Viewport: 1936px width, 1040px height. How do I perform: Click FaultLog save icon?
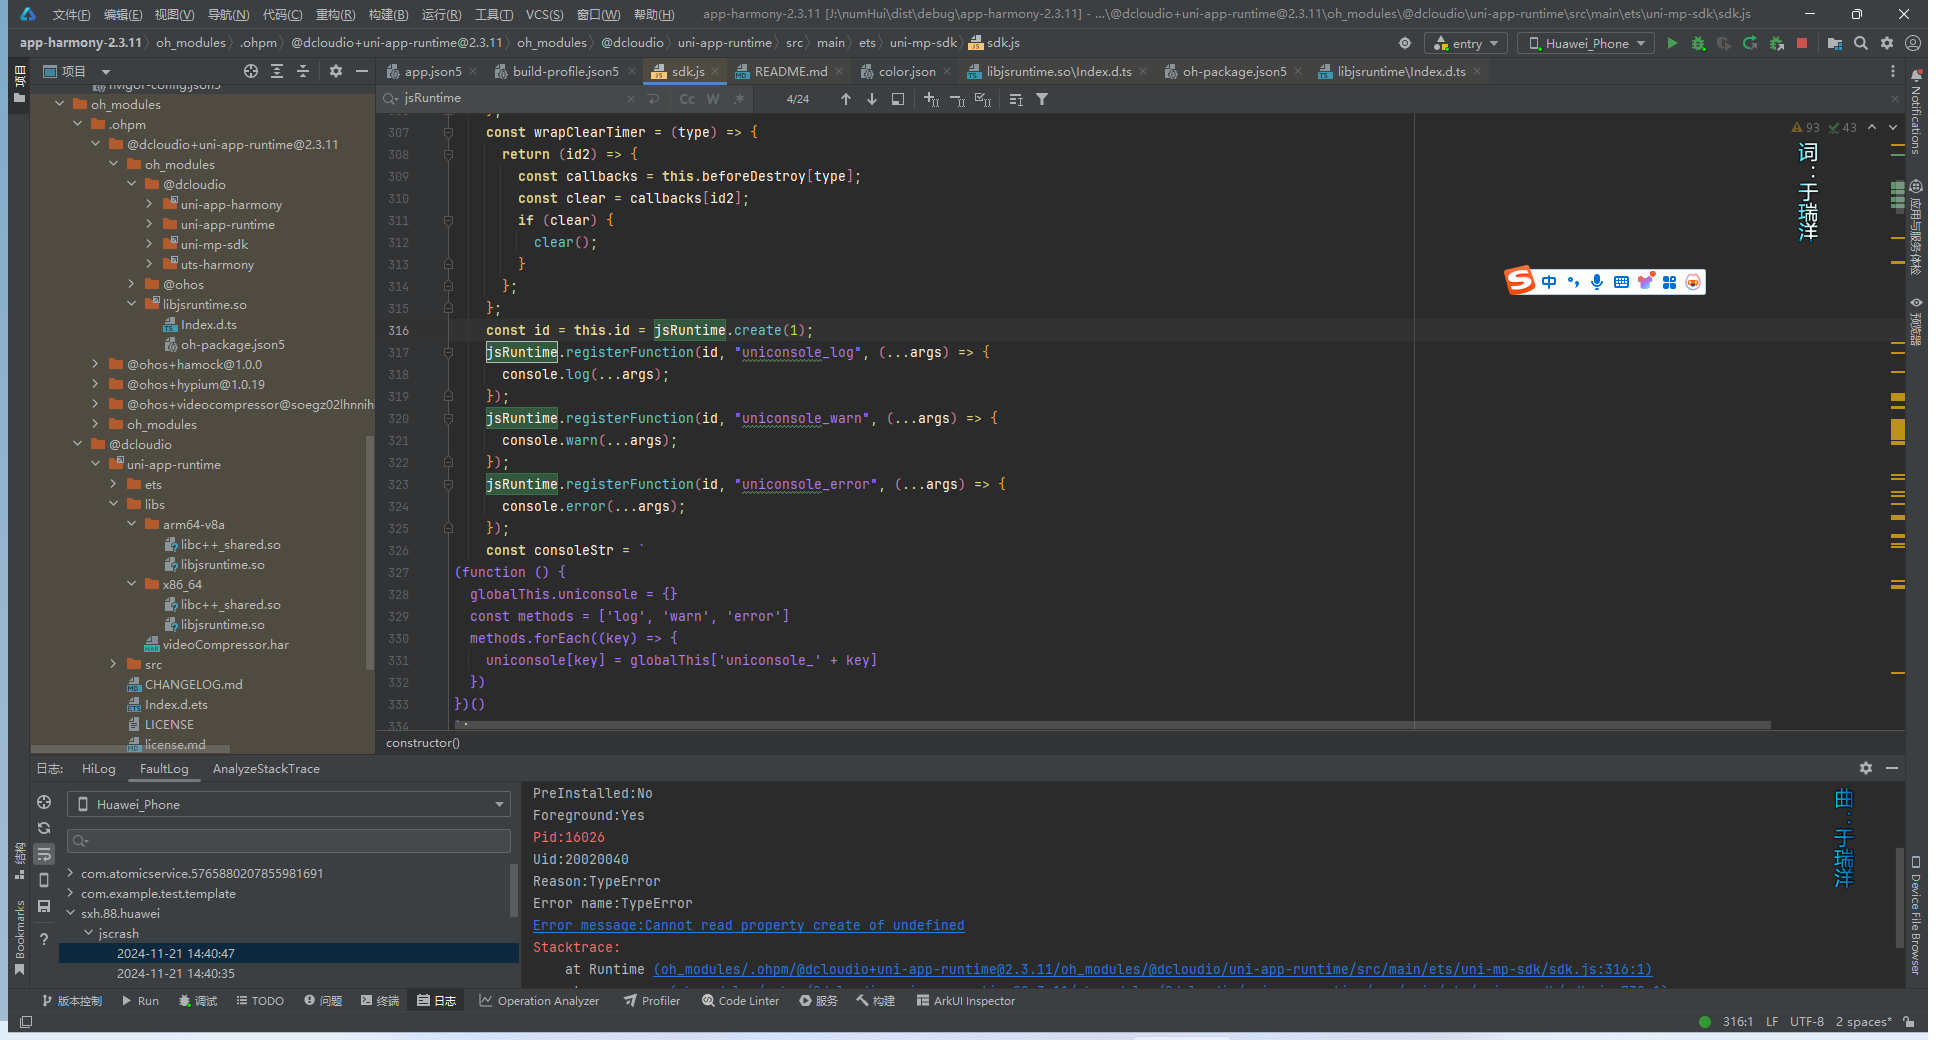pyautogui.click(x=44, y=906)
